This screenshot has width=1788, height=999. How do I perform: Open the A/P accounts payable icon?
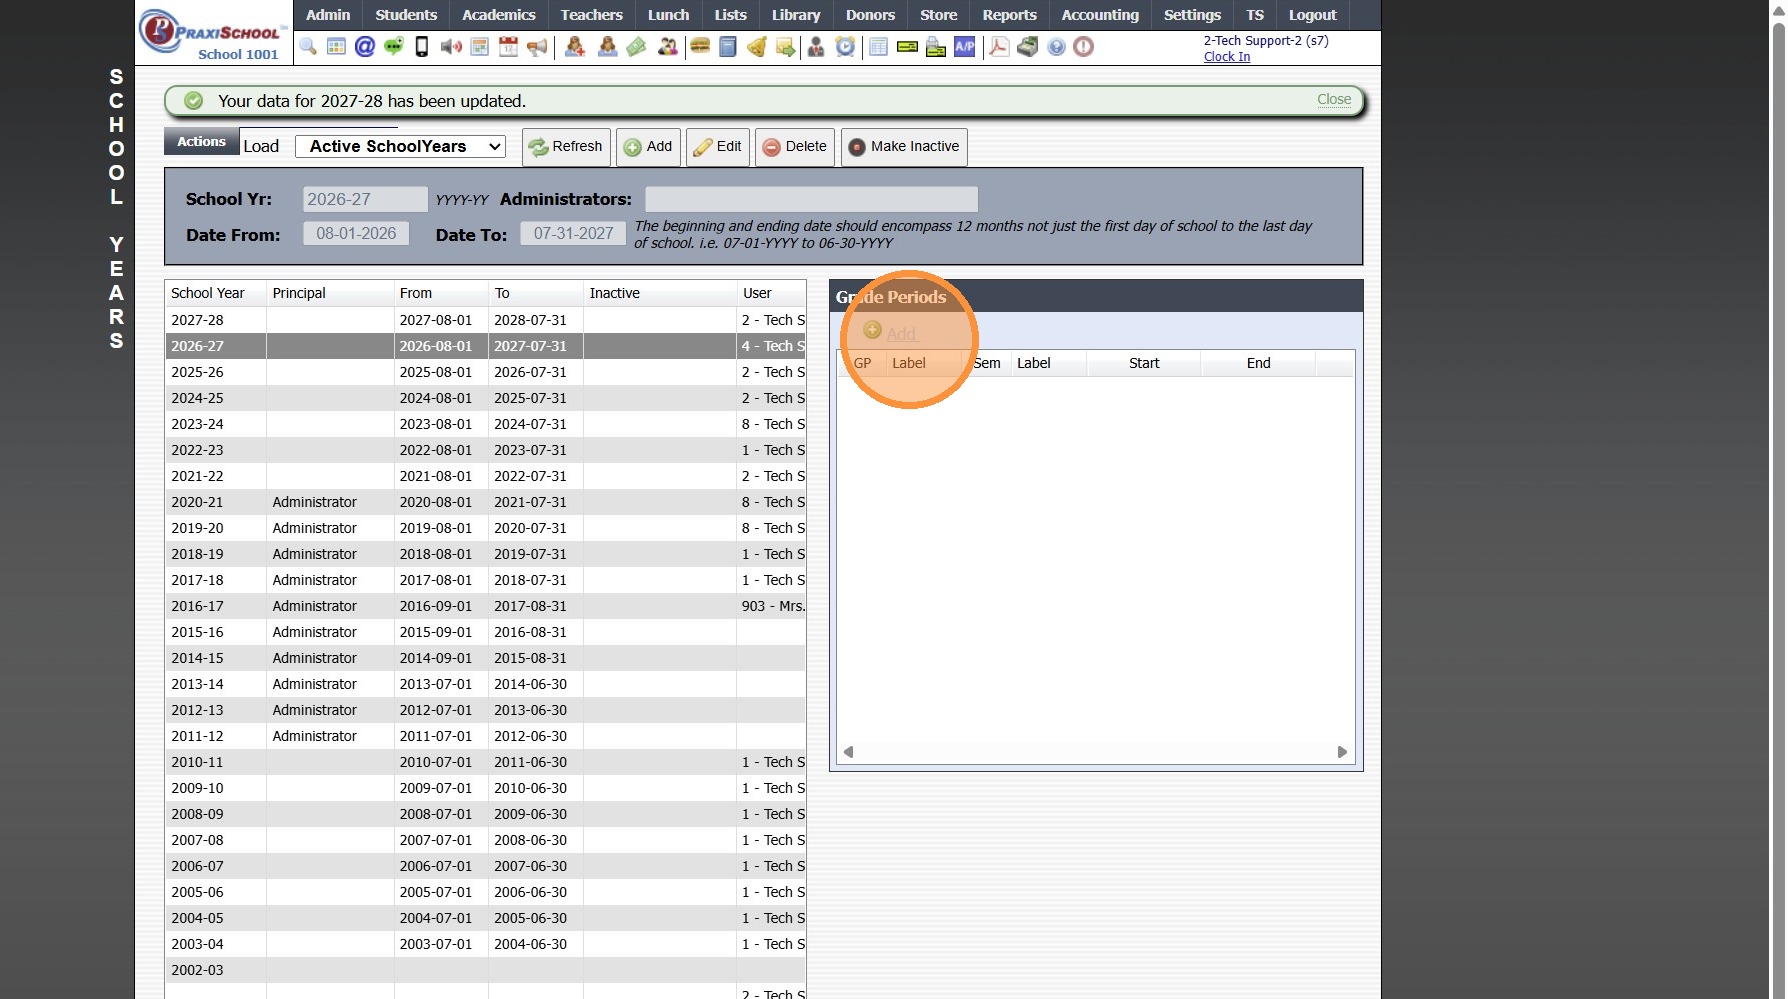pos(965,47)
